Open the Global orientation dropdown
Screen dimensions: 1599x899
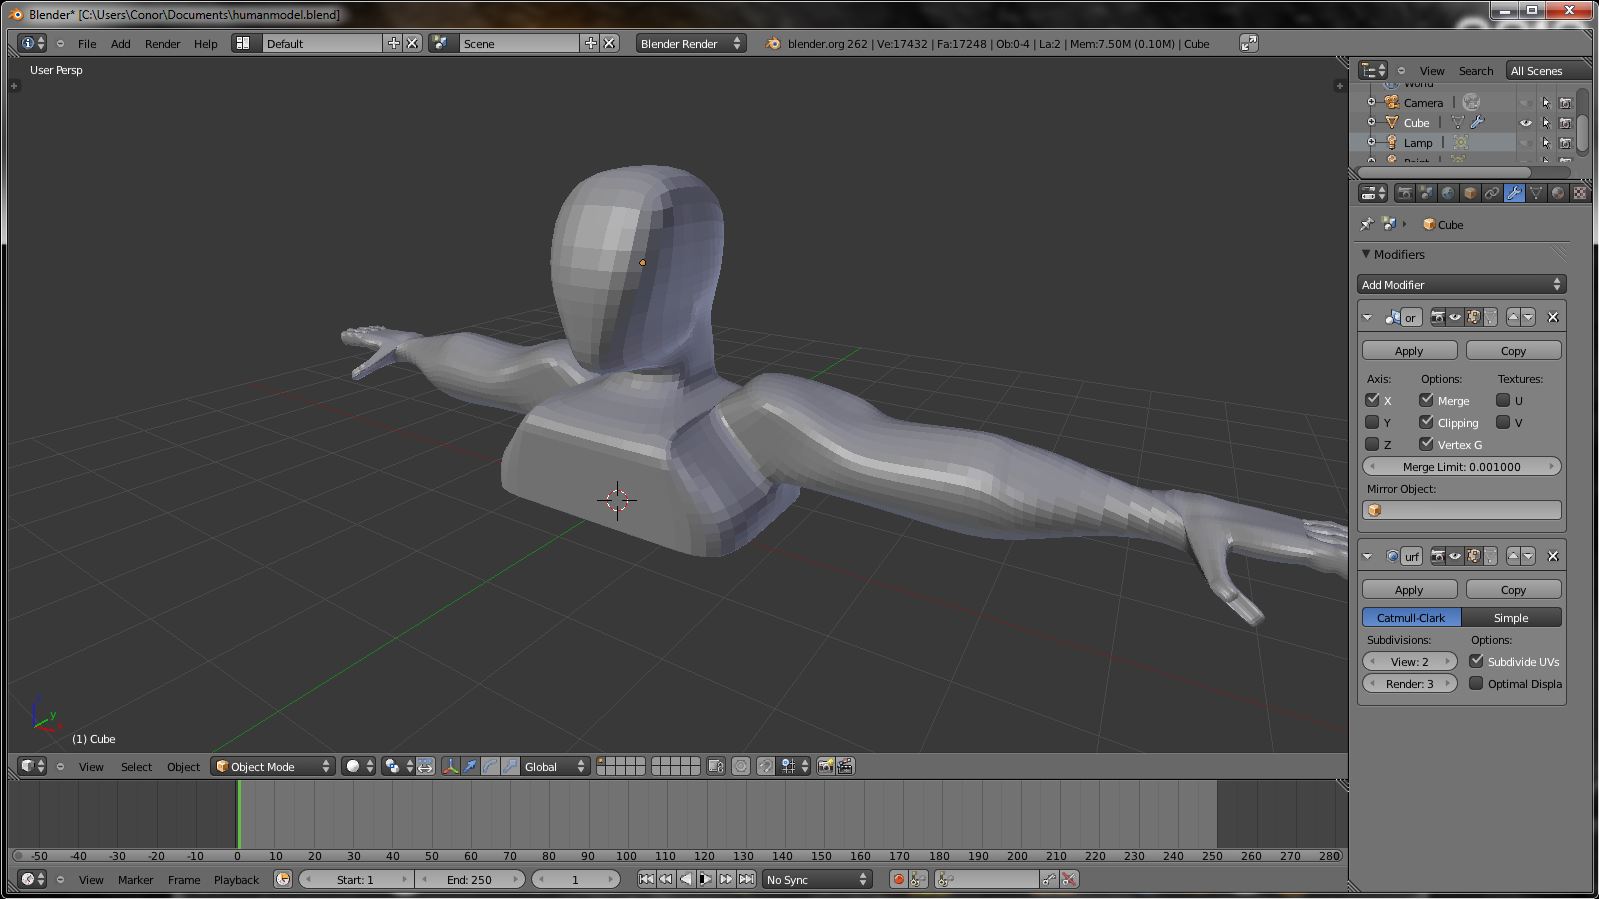tap(555, 766)
